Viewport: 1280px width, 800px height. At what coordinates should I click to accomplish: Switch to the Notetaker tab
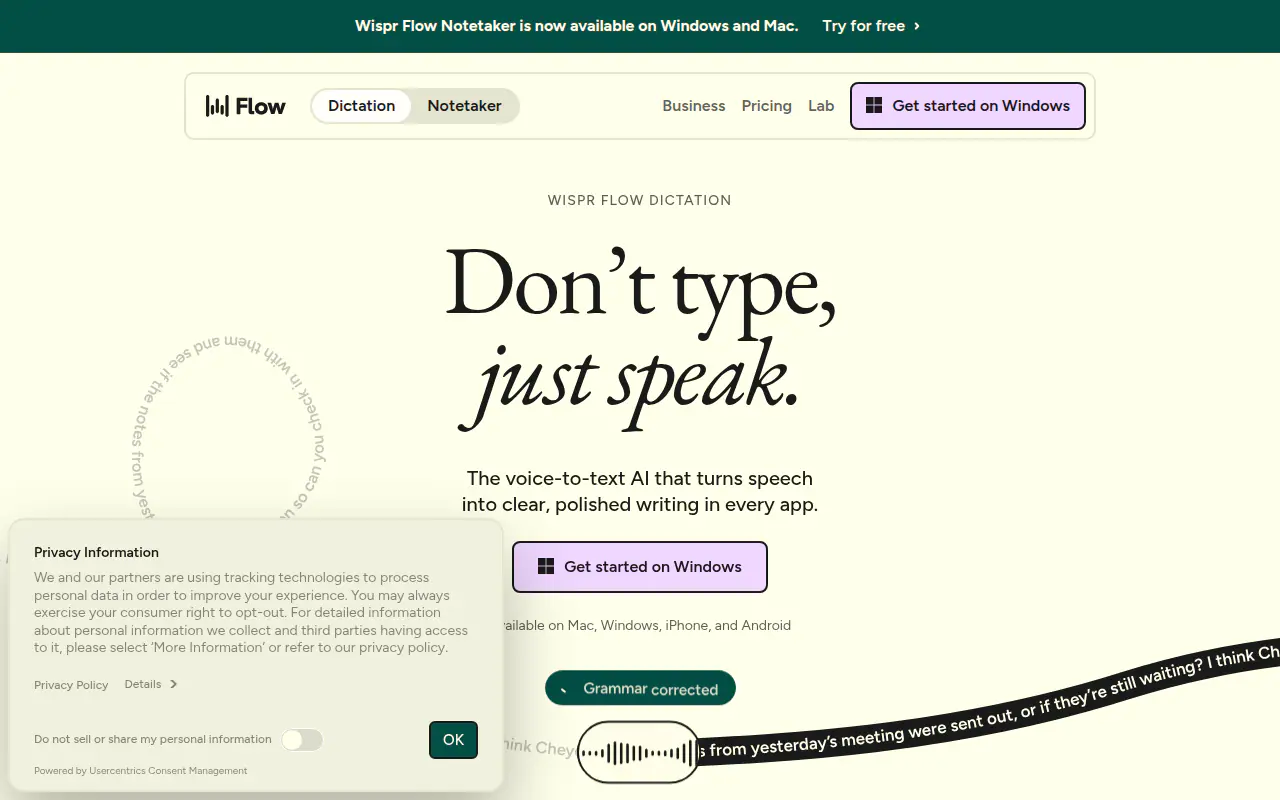point(464,106)
